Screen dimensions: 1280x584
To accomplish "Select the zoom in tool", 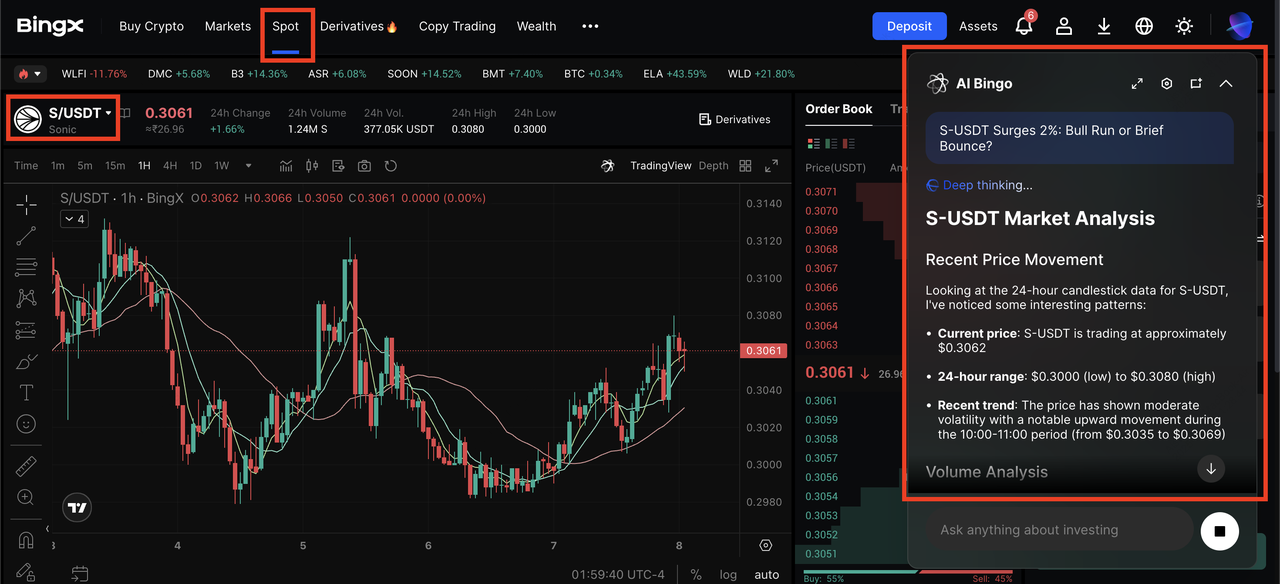I will pyautogui.click(x=26, y=498).
